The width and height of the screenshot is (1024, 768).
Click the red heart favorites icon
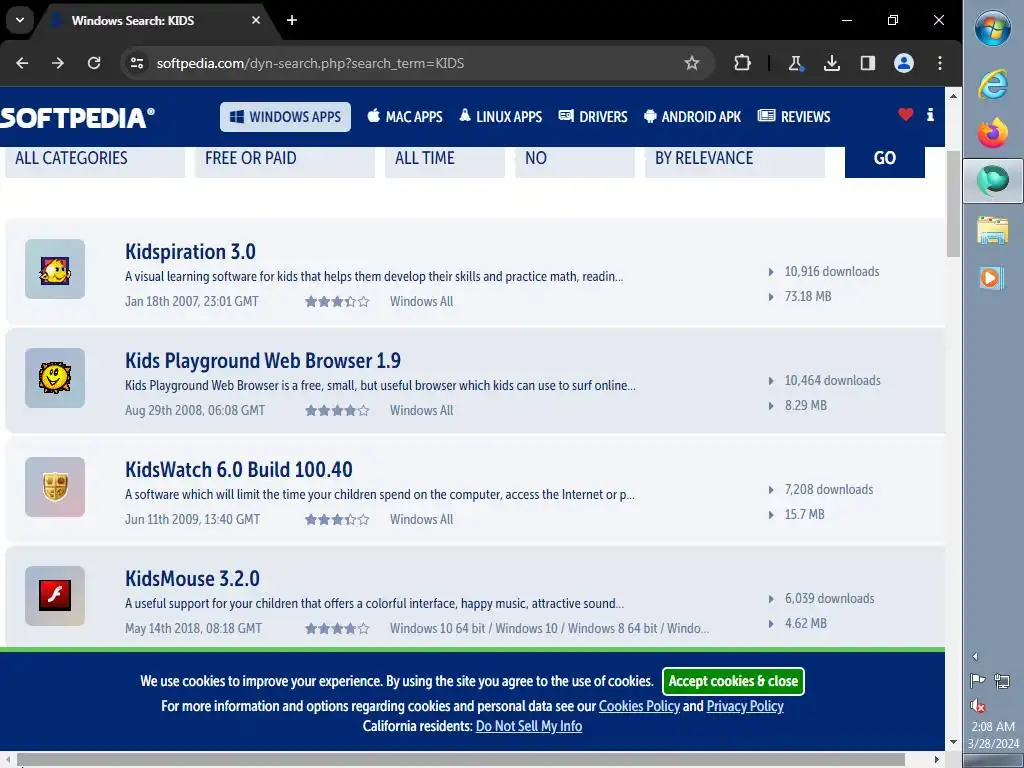(x=905, y=115)
